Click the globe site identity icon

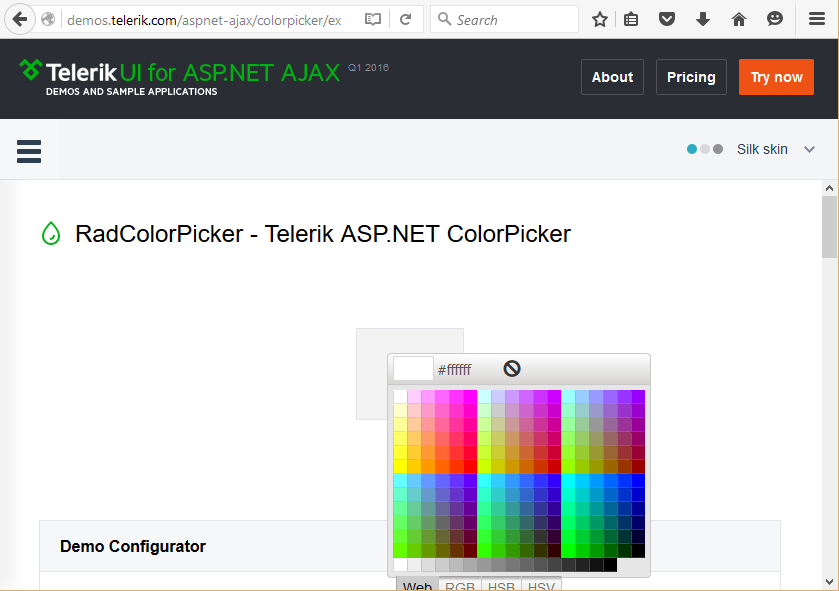click(48, 20)
